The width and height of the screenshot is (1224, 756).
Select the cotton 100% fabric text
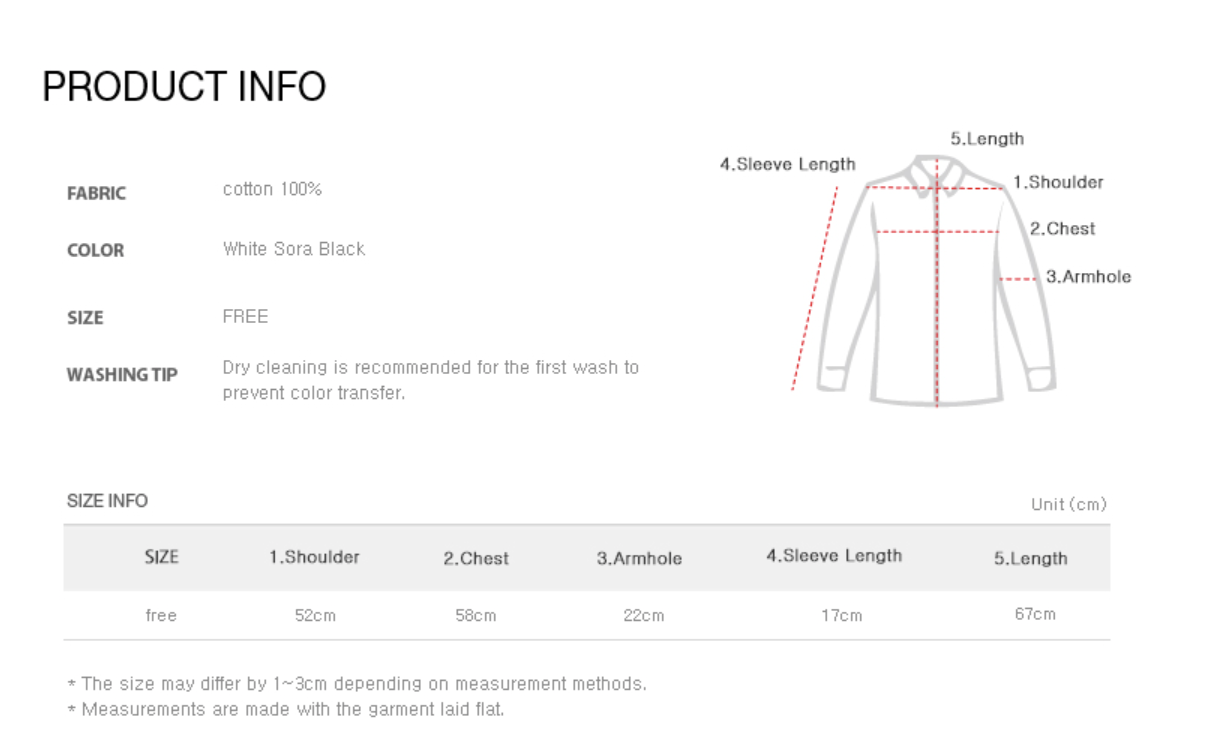point(272,189)
